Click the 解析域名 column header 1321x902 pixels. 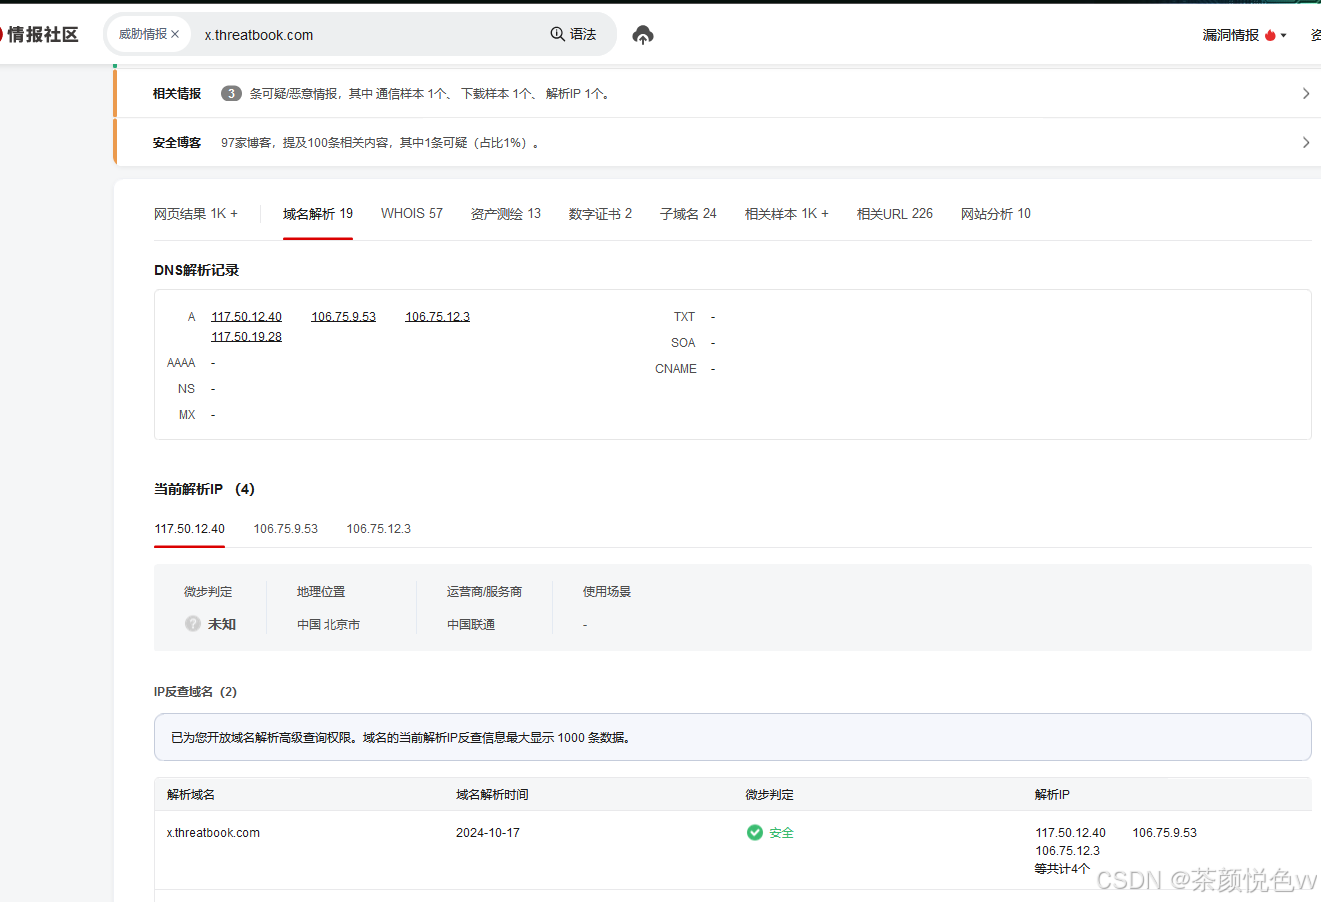tap(191, 795)
